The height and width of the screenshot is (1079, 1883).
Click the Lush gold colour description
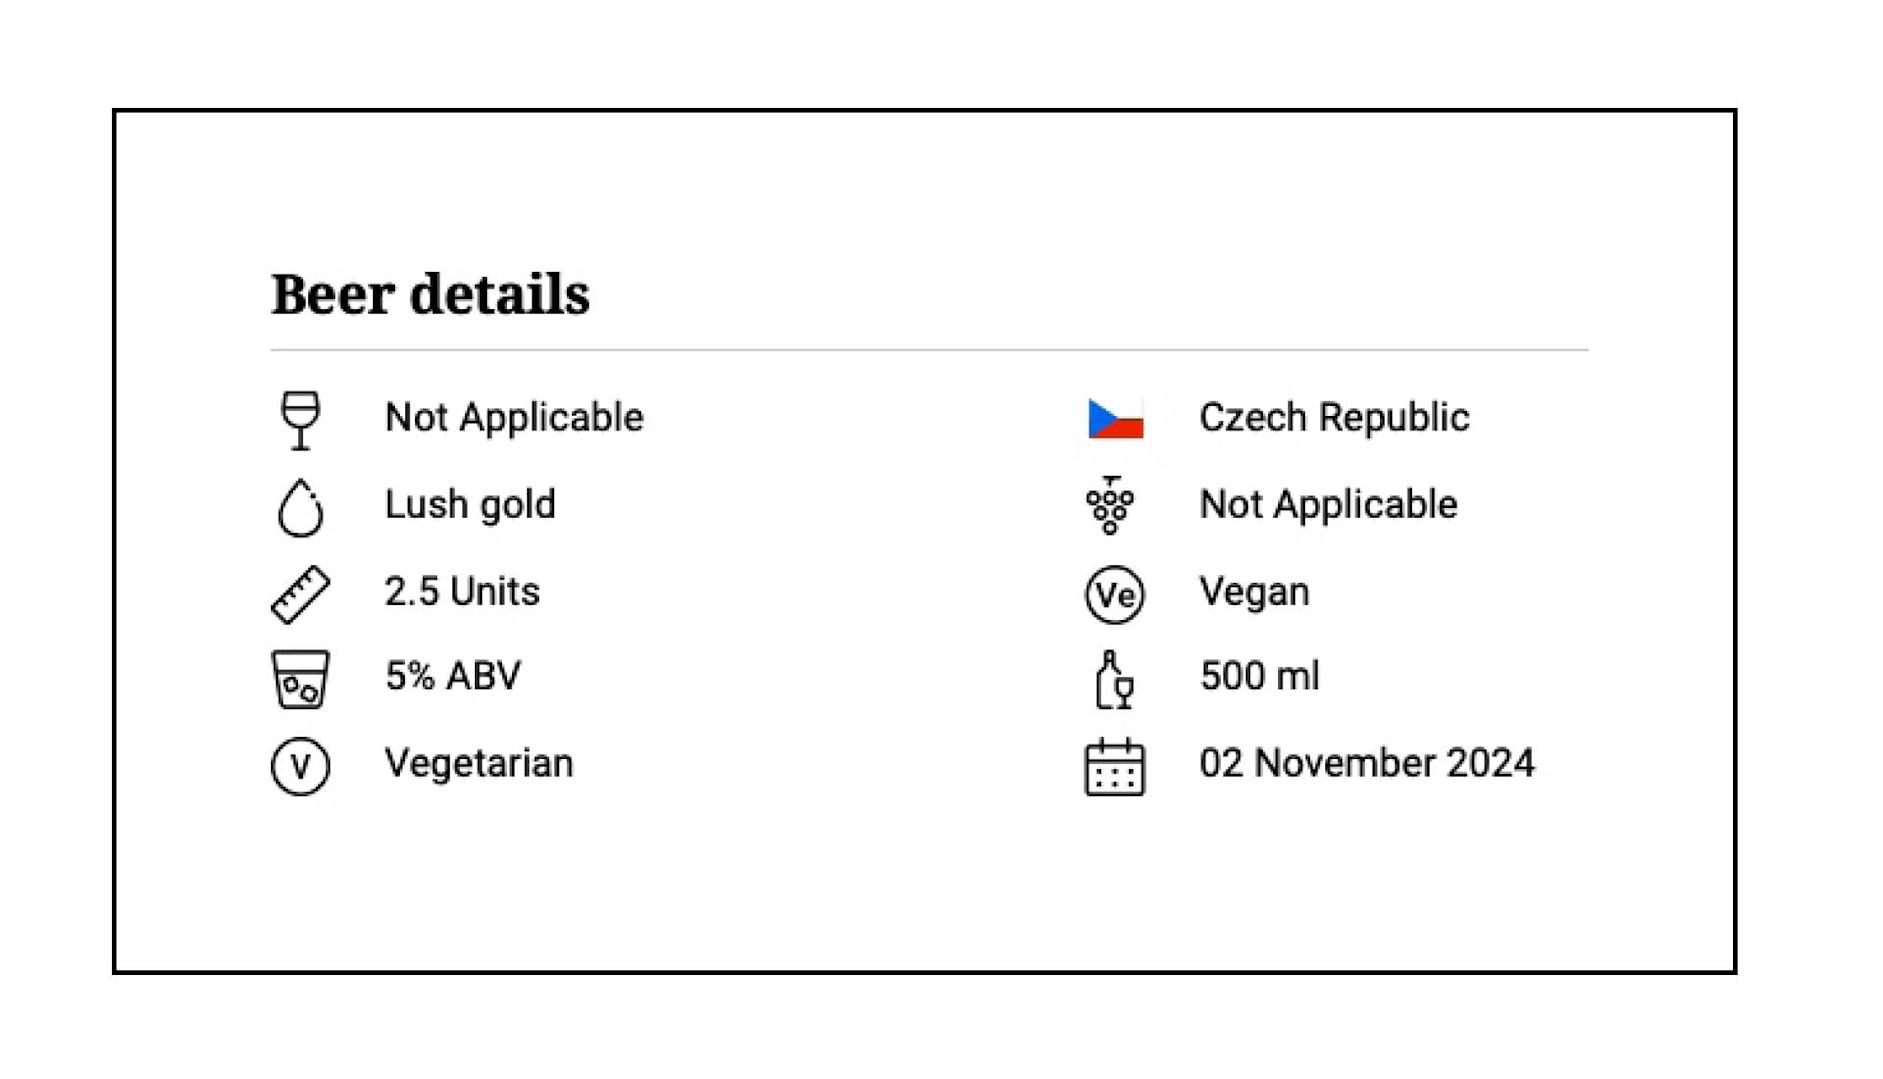coord(470,506)
